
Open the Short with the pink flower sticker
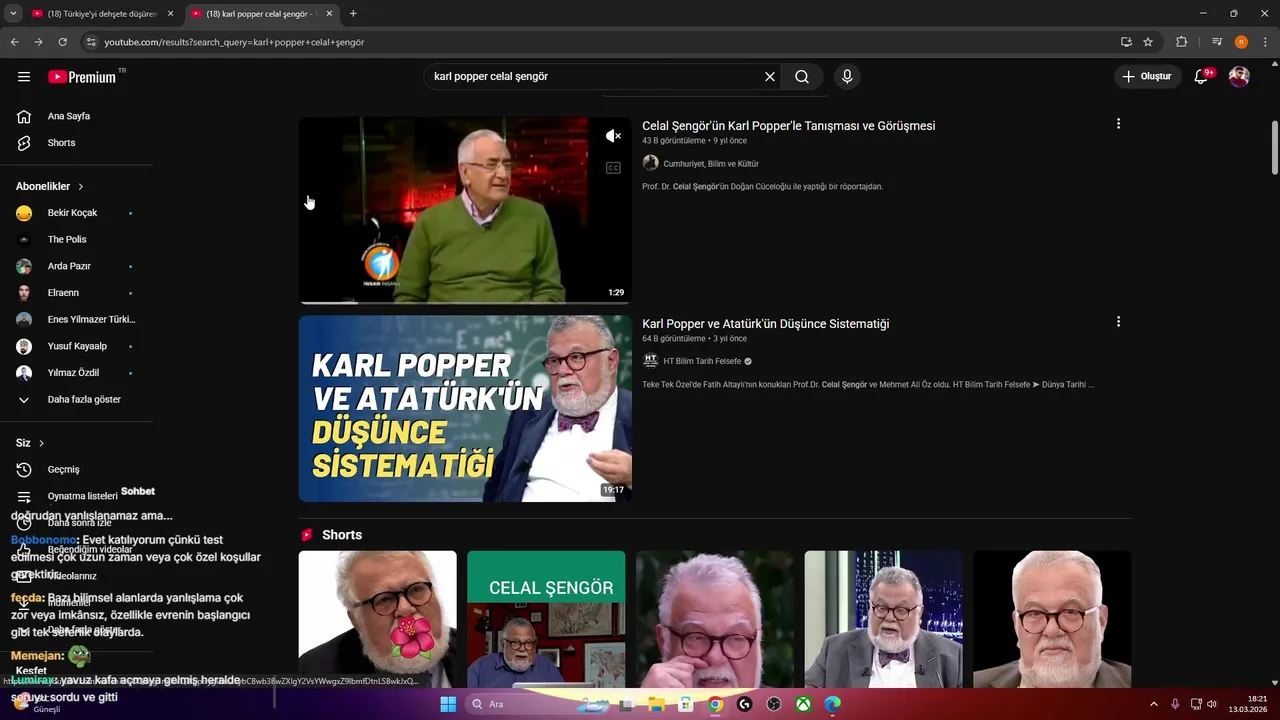coord(377,619)
